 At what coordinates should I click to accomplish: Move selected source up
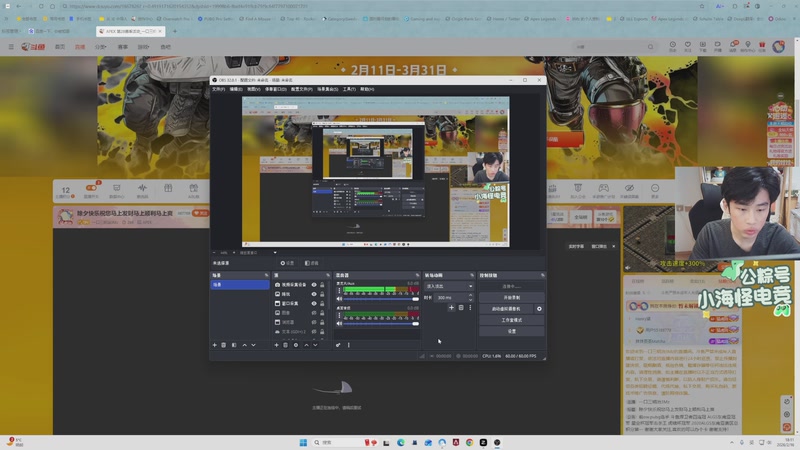click(x=306, y=345)
